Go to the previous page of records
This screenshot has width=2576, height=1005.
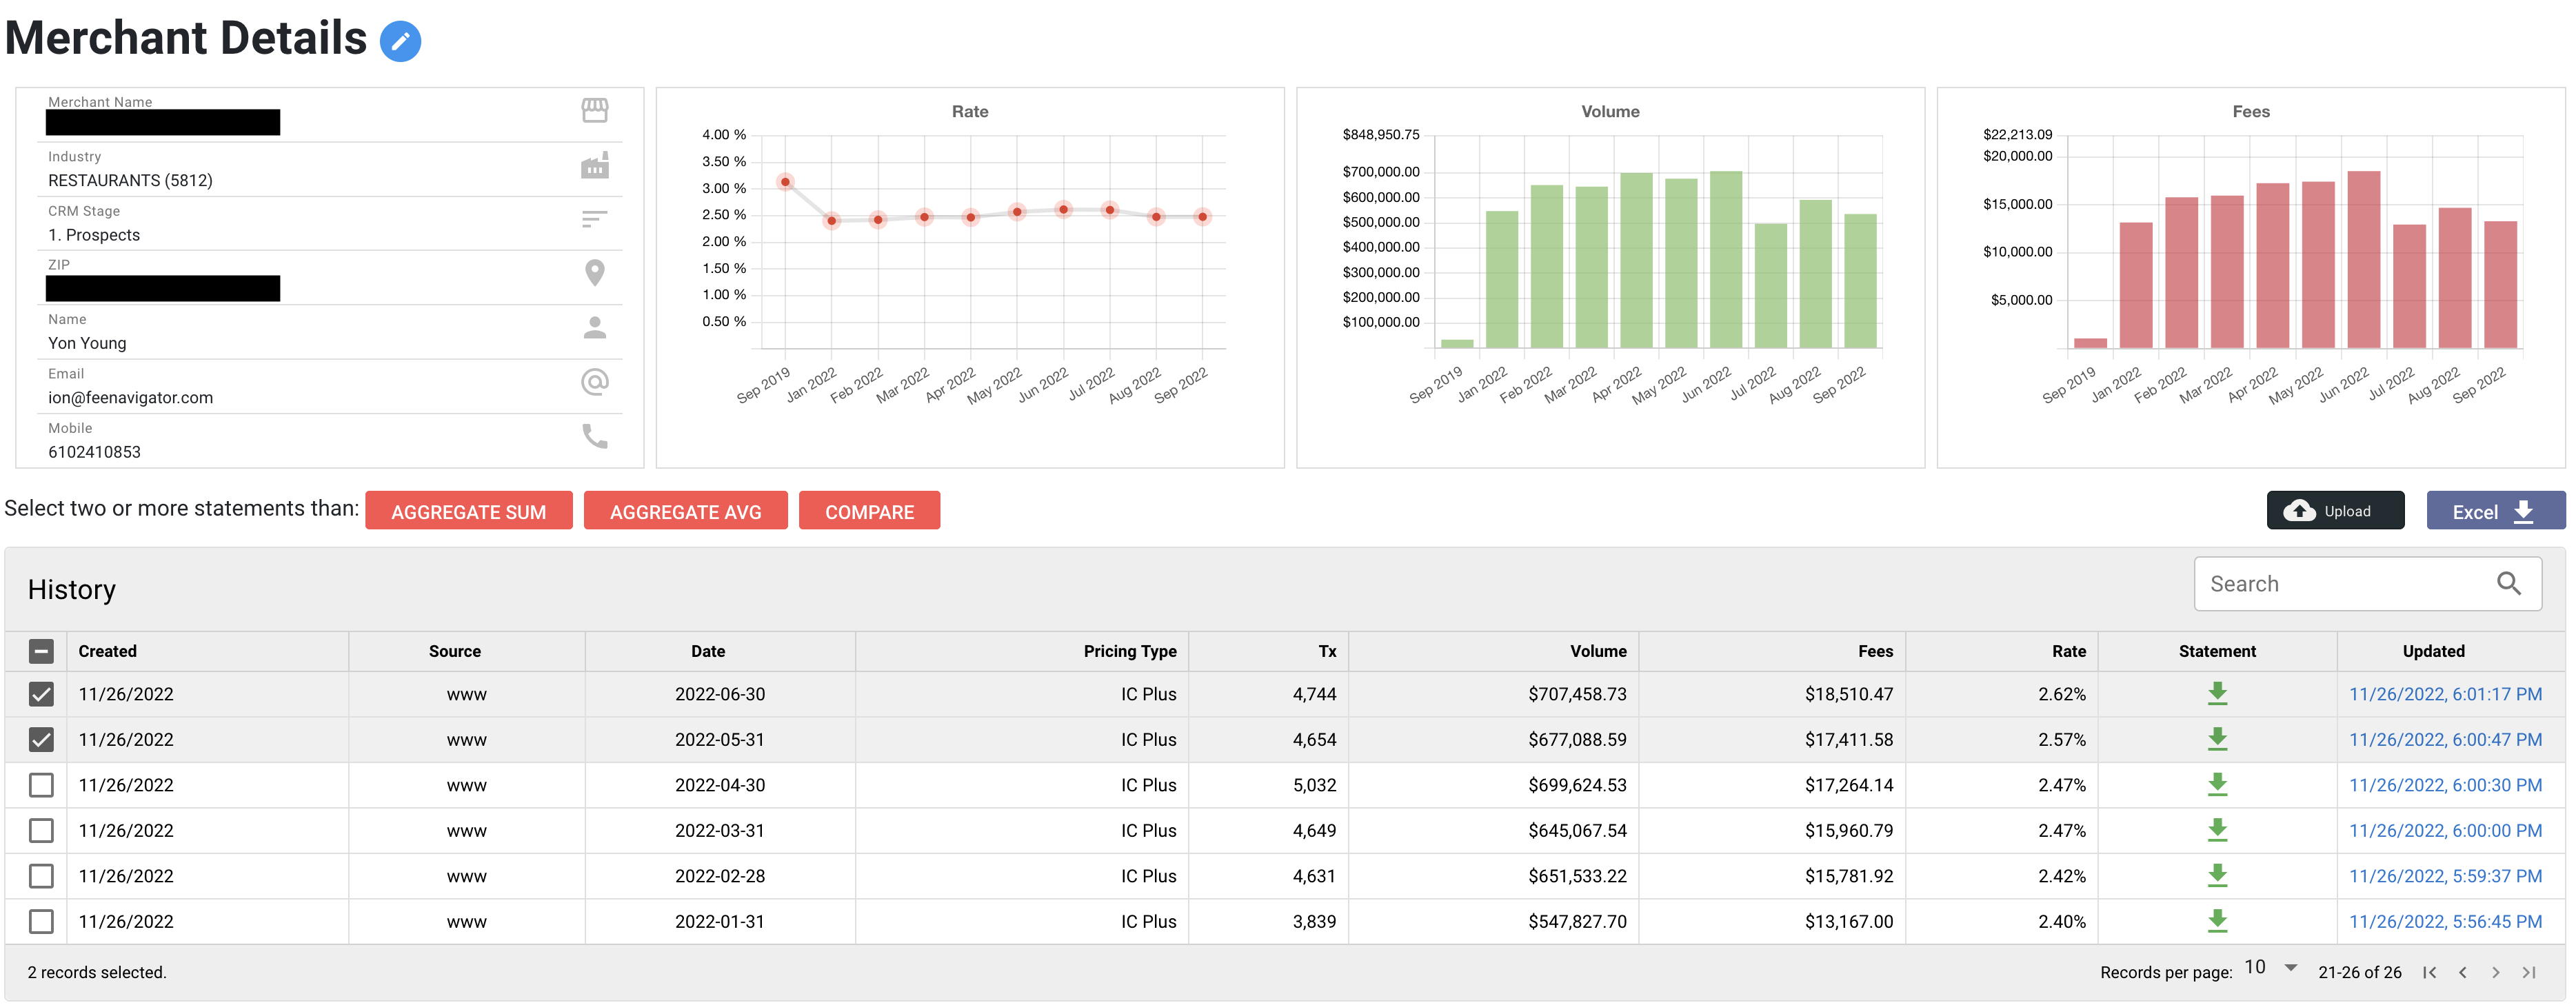(2462, 972)
